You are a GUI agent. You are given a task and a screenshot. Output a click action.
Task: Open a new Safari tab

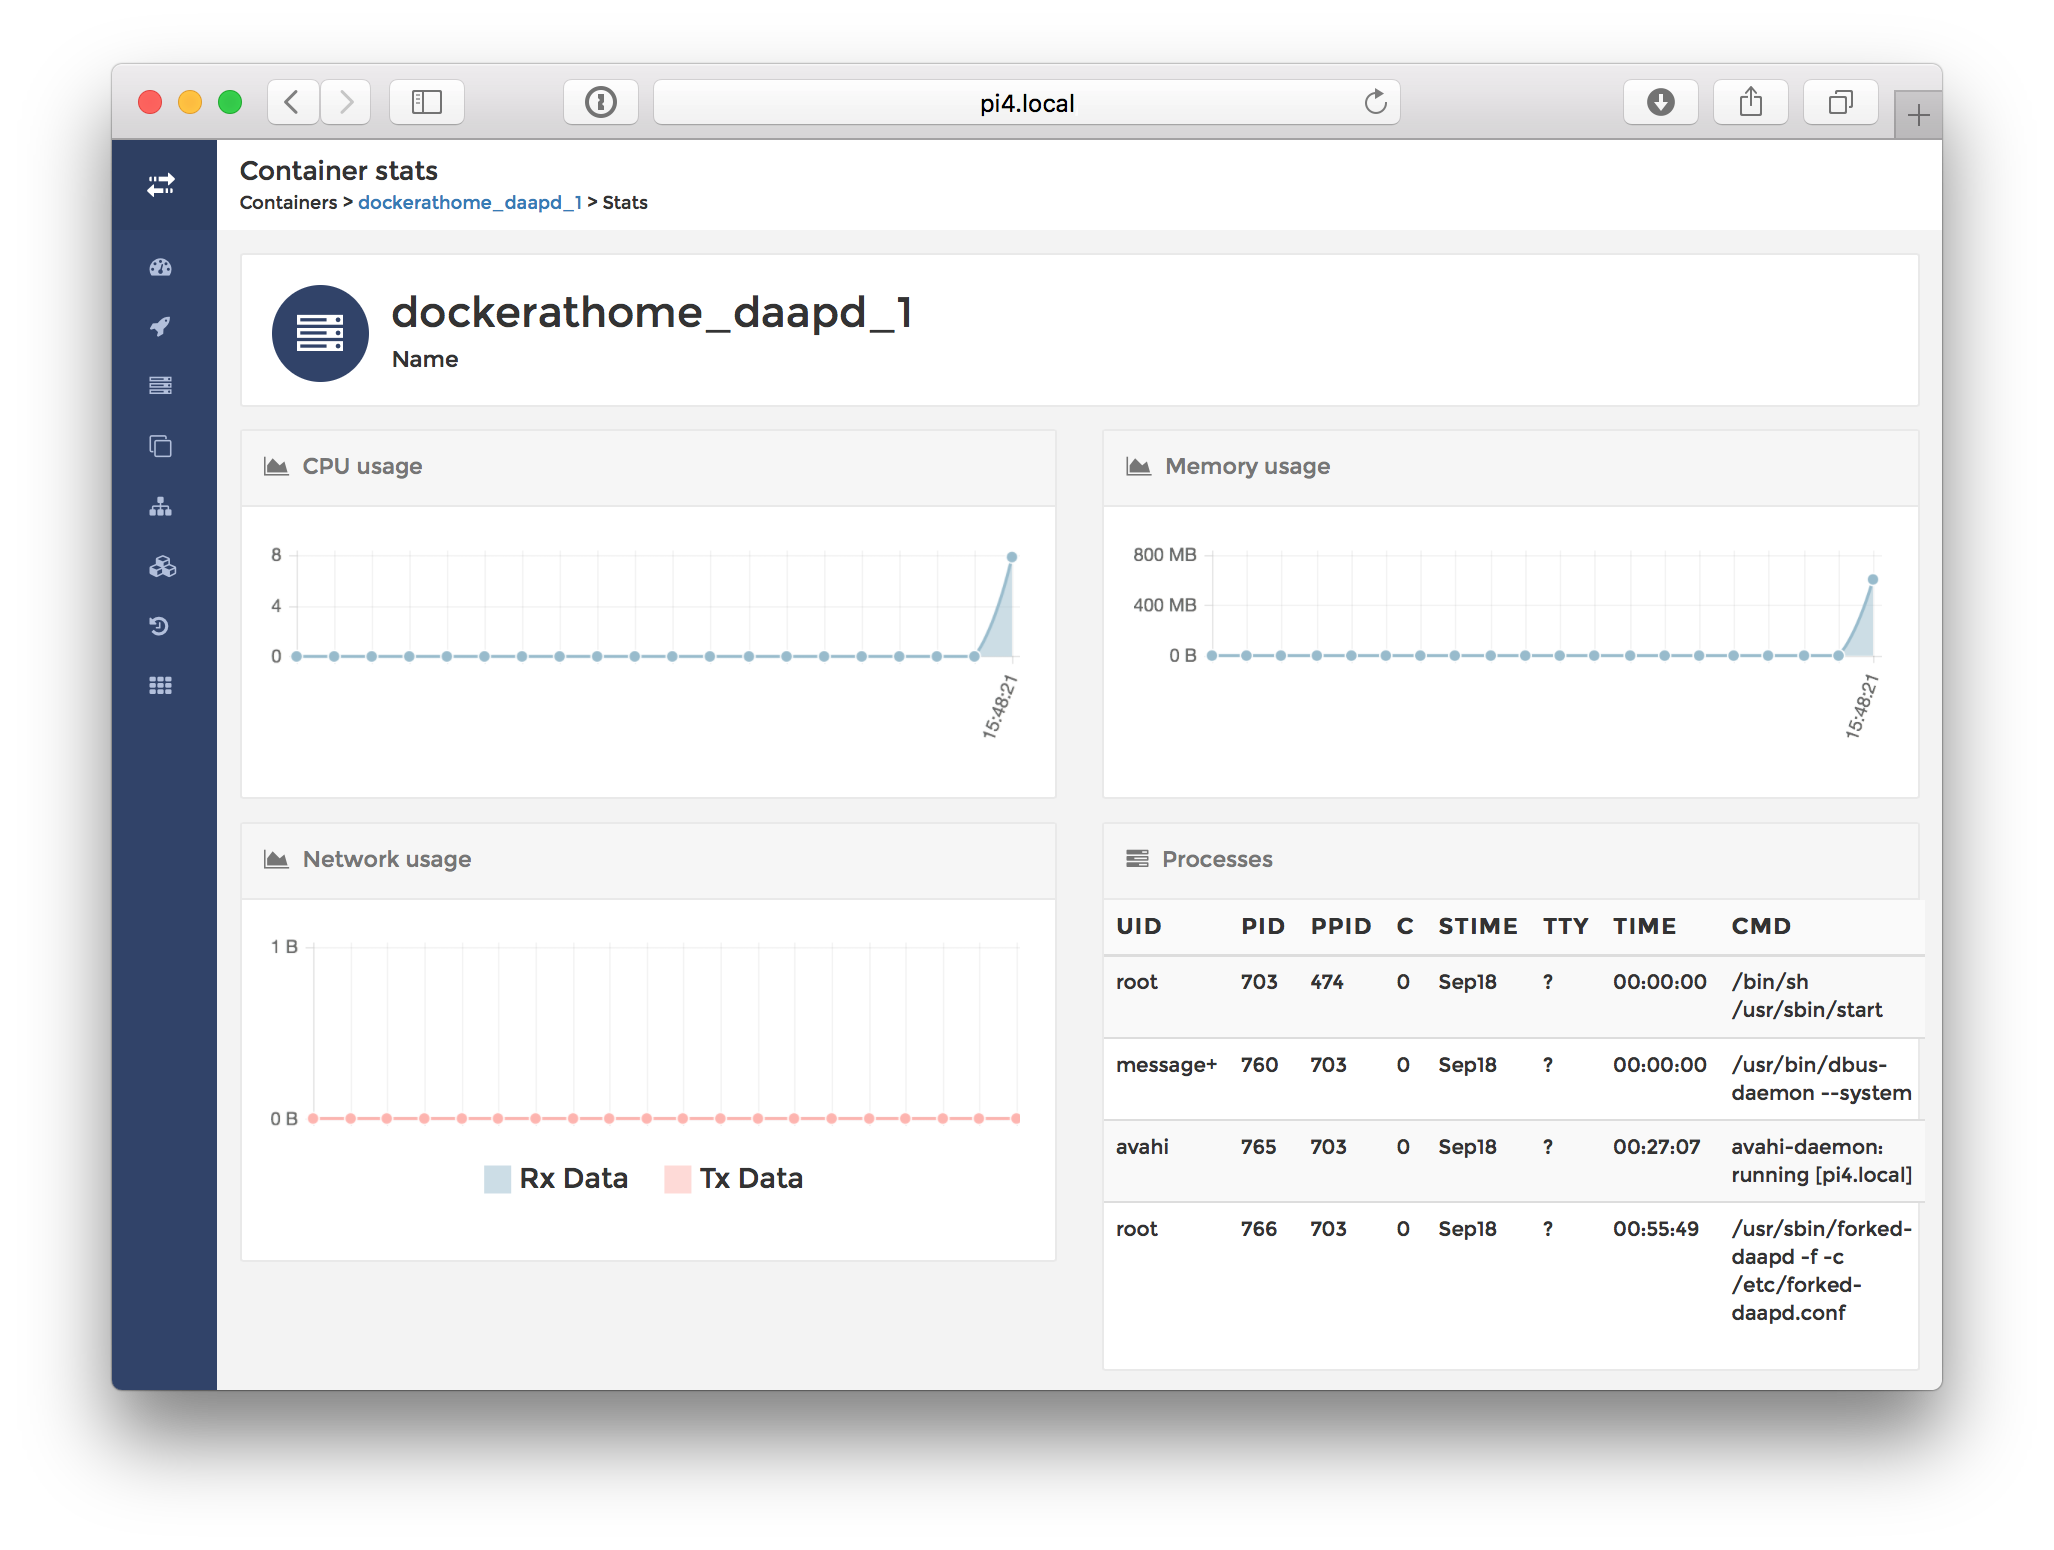click(1917, 116)
